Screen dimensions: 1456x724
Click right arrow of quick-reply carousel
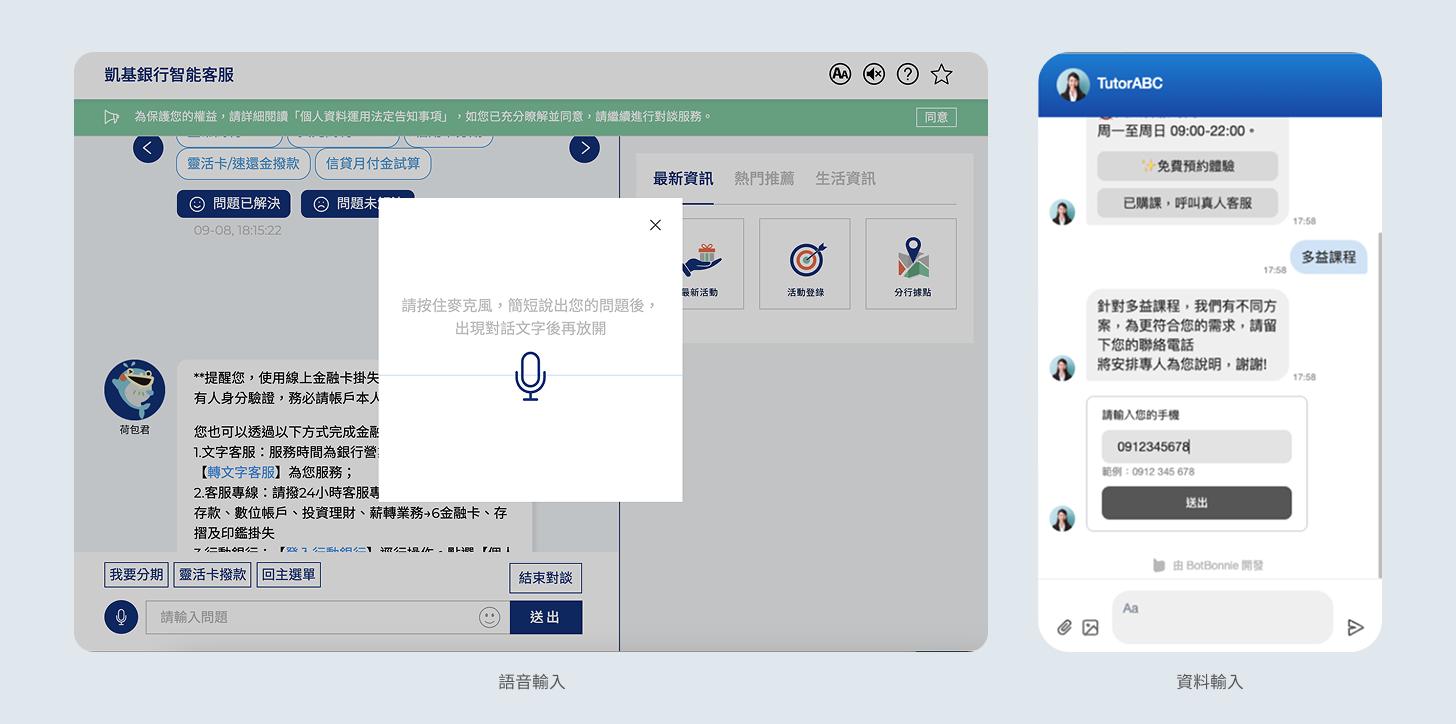pos(585,148)
